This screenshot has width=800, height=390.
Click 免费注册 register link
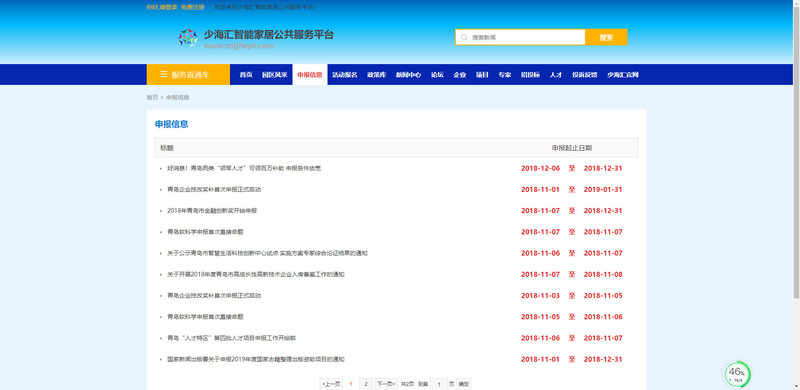(192, 7)
